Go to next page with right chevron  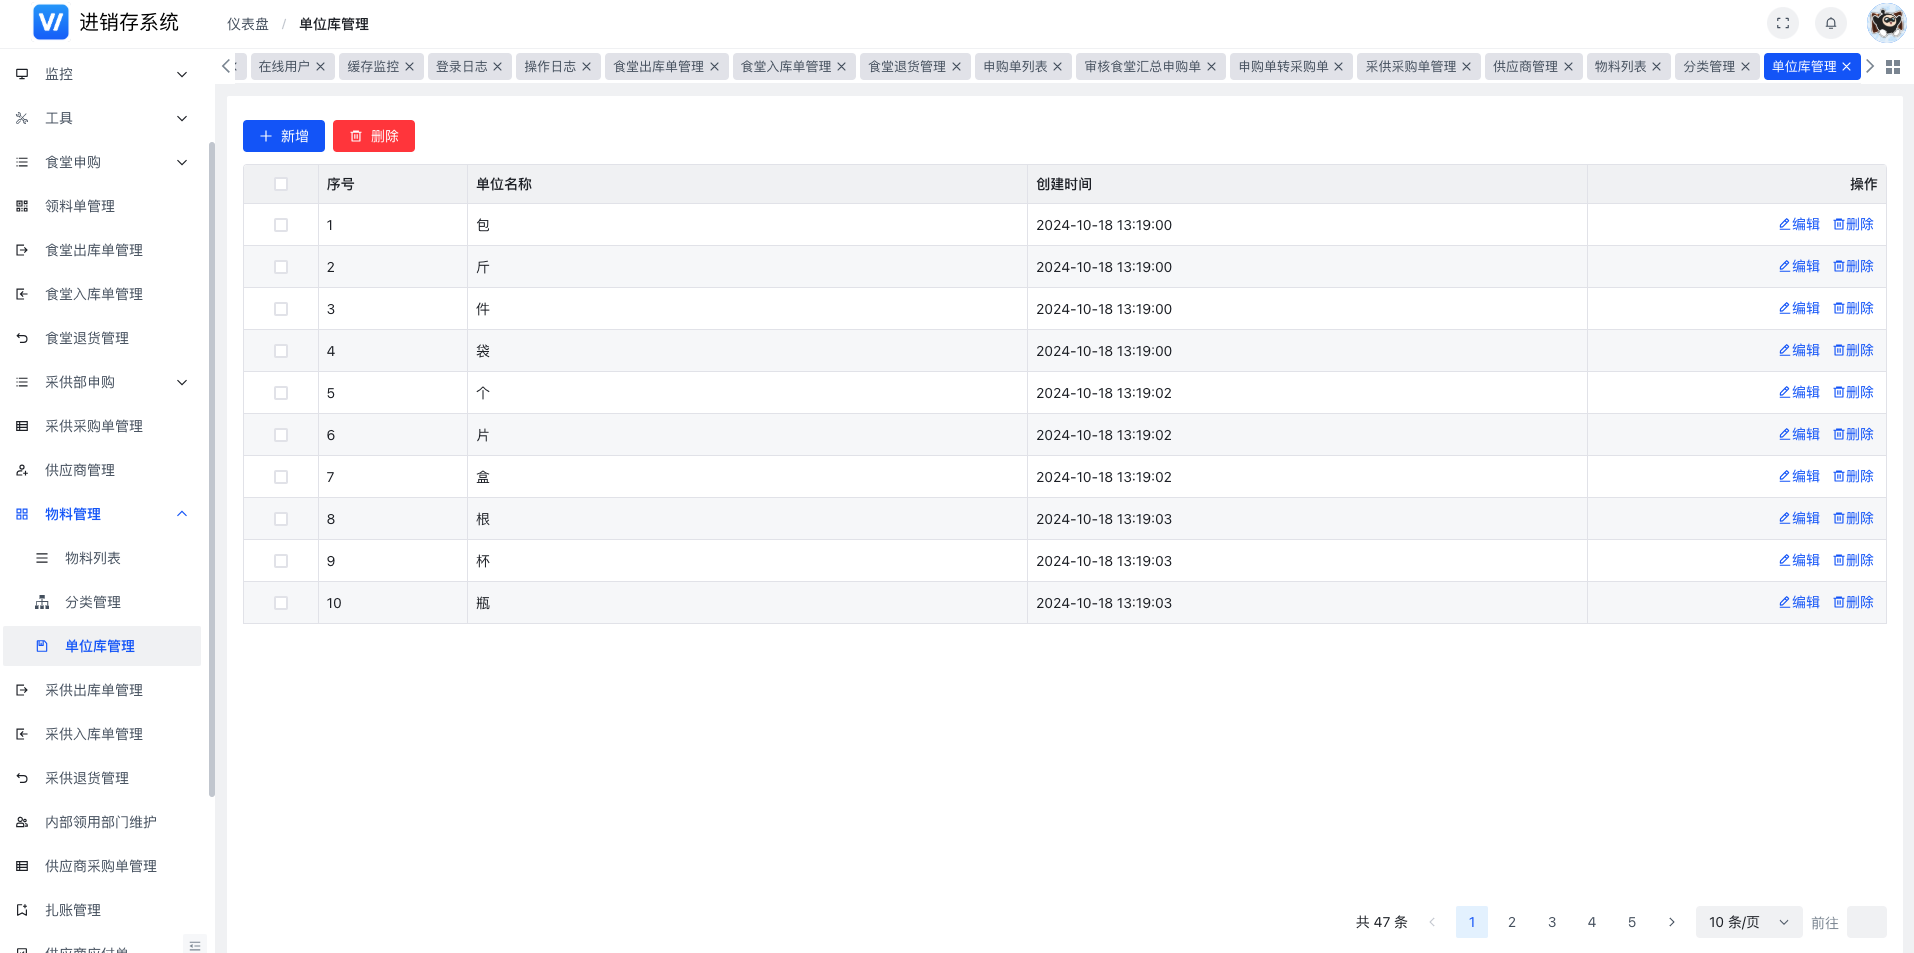pyautogui.click(x=1671, y=922)
